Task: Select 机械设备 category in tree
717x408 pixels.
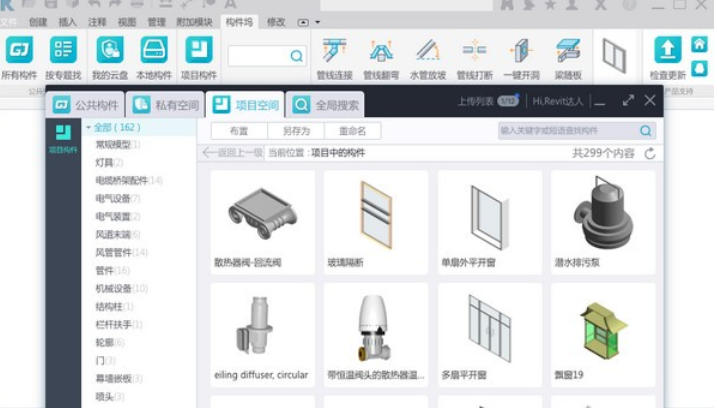Action: coord(121,289)
